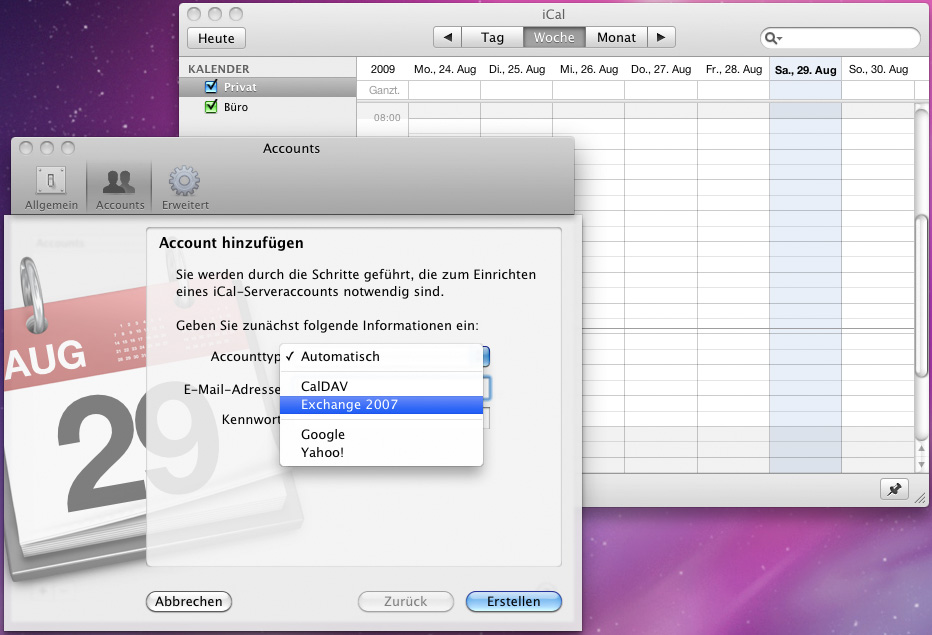Choose Google account type
This screenshot has height=635, width=932.
[381, 435]
